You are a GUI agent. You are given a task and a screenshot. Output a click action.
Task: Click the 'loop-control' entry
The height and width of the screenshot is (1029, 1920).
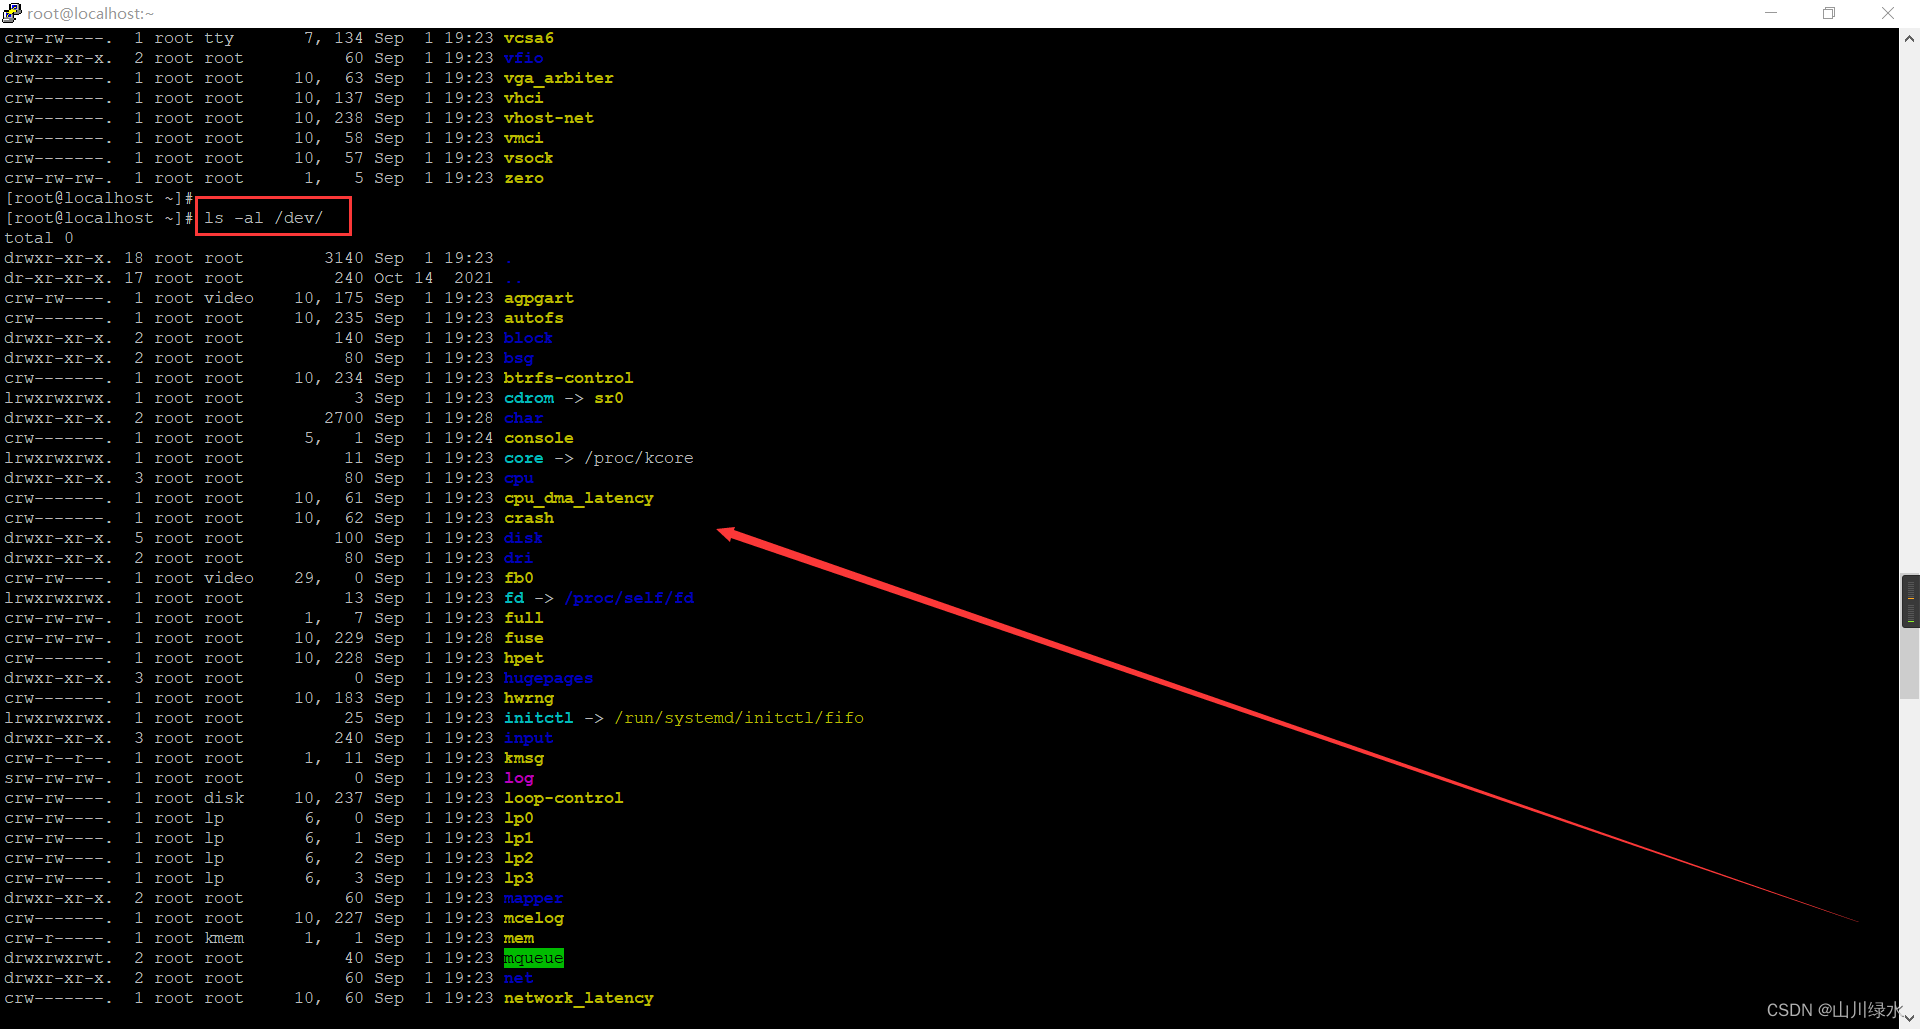point(564,798)
